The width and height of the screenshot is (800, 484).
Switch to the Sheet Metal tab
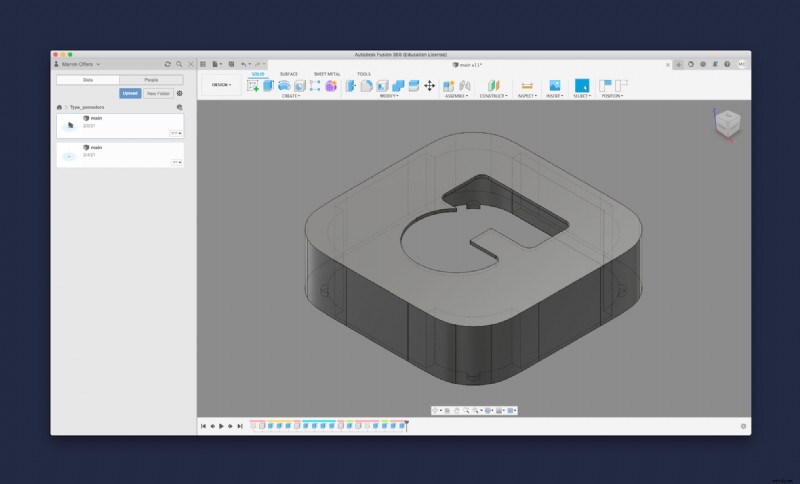point(327,74)
